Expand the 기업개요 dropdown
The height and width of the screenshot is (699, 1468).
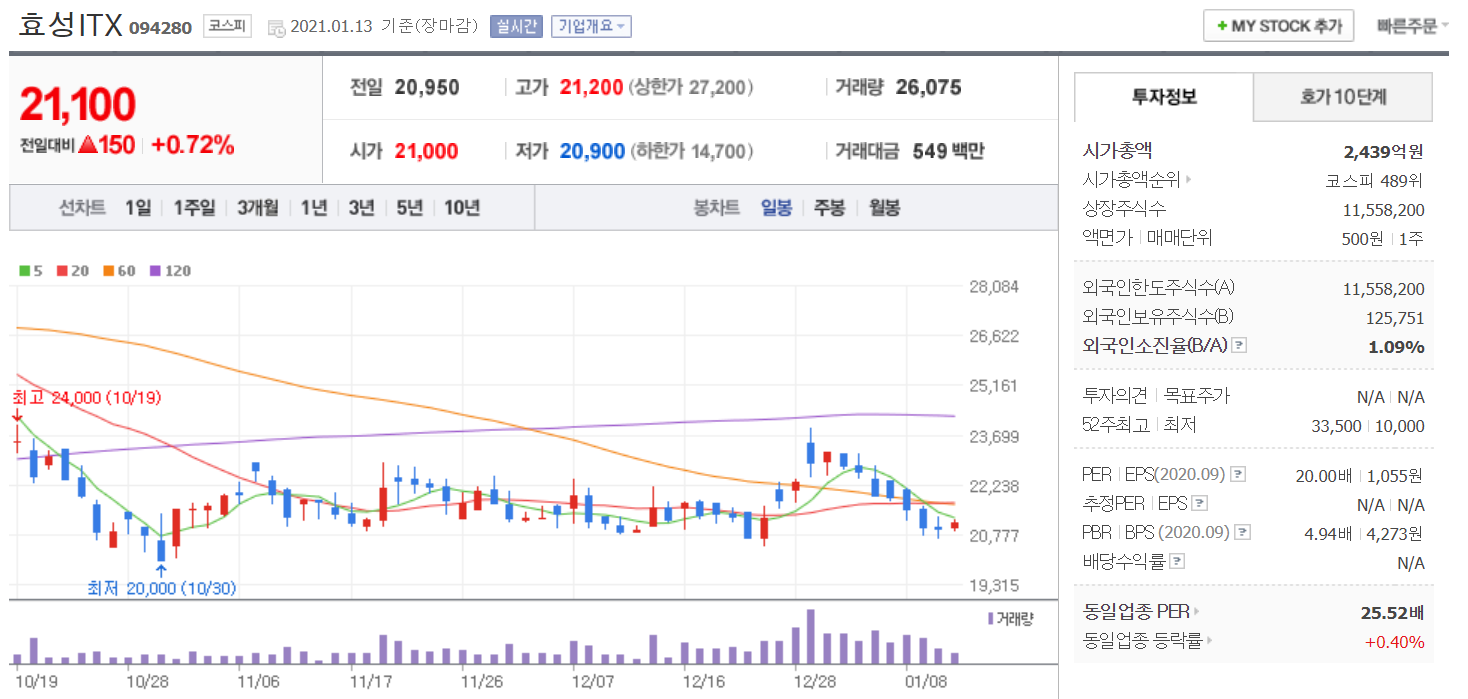[591, 26]
